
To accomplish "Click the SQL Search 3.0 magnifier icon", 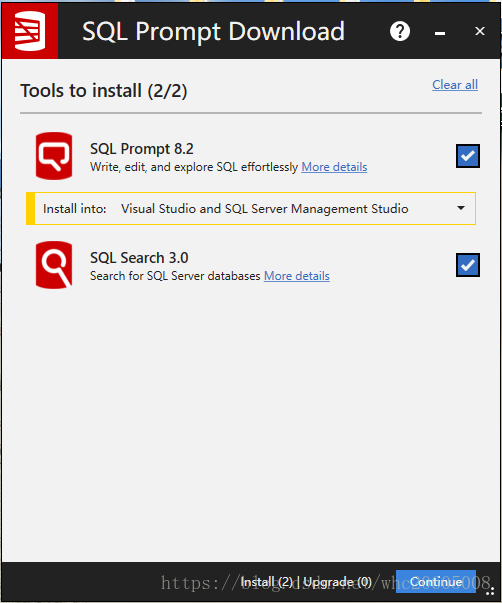I will [54, 265].
